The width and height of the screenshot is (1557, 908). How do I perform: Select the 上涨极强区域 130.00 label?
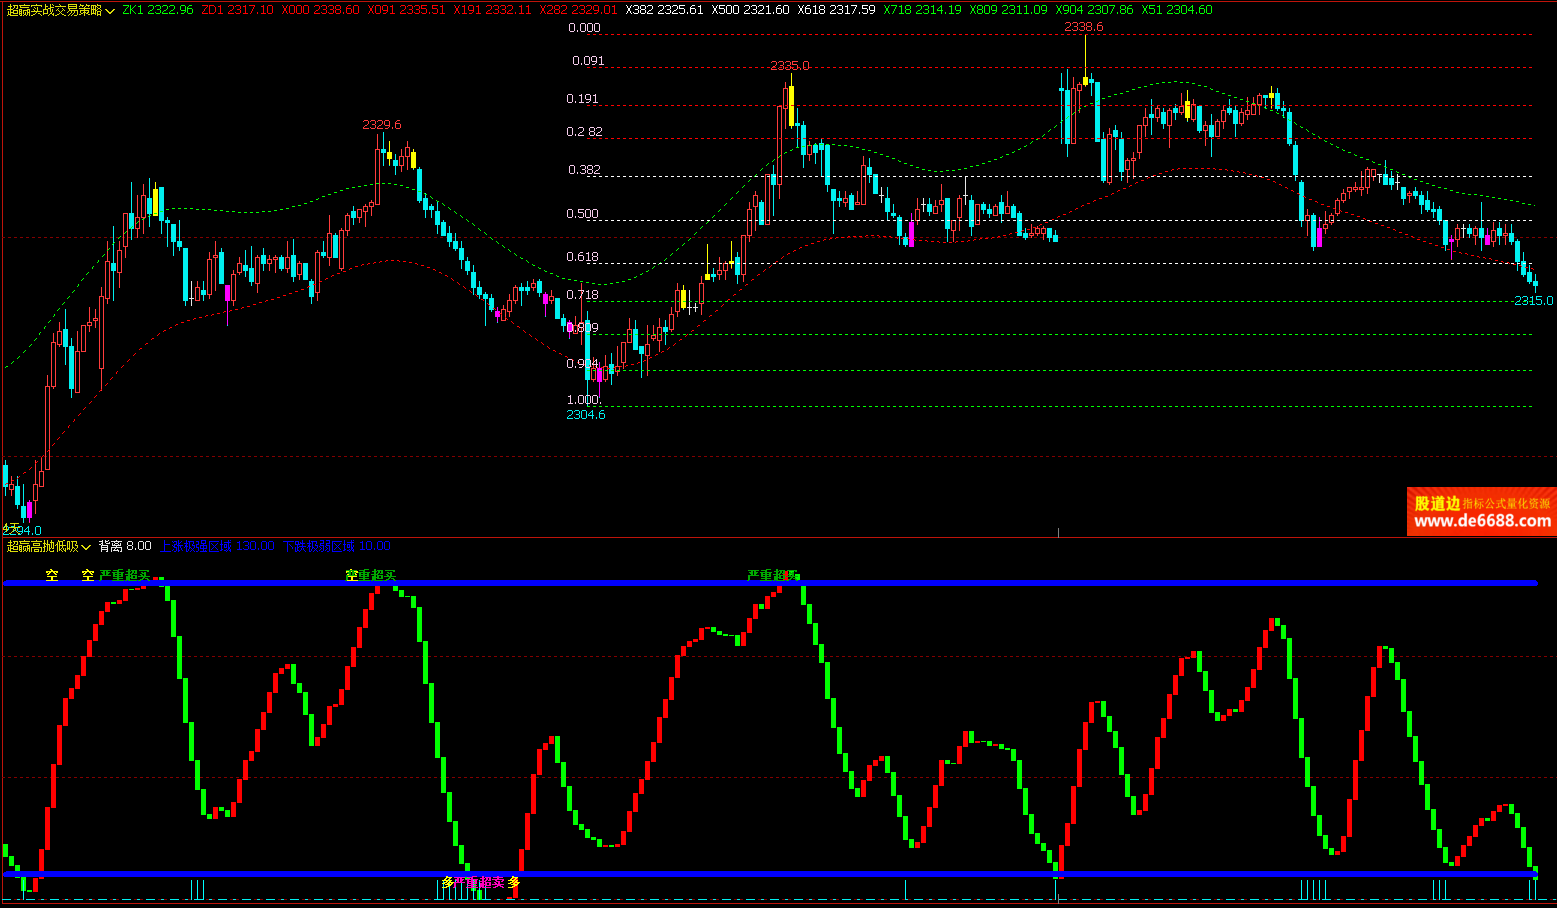(217, 546)
